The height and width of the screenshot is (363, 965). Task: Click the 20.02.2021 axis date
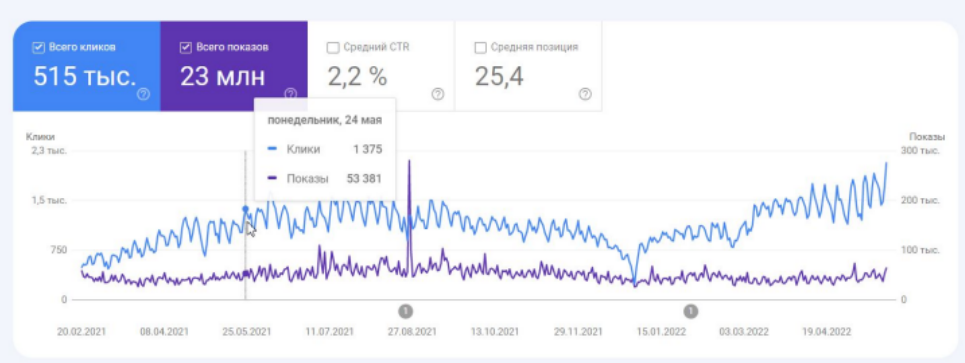tap(81, 332)
